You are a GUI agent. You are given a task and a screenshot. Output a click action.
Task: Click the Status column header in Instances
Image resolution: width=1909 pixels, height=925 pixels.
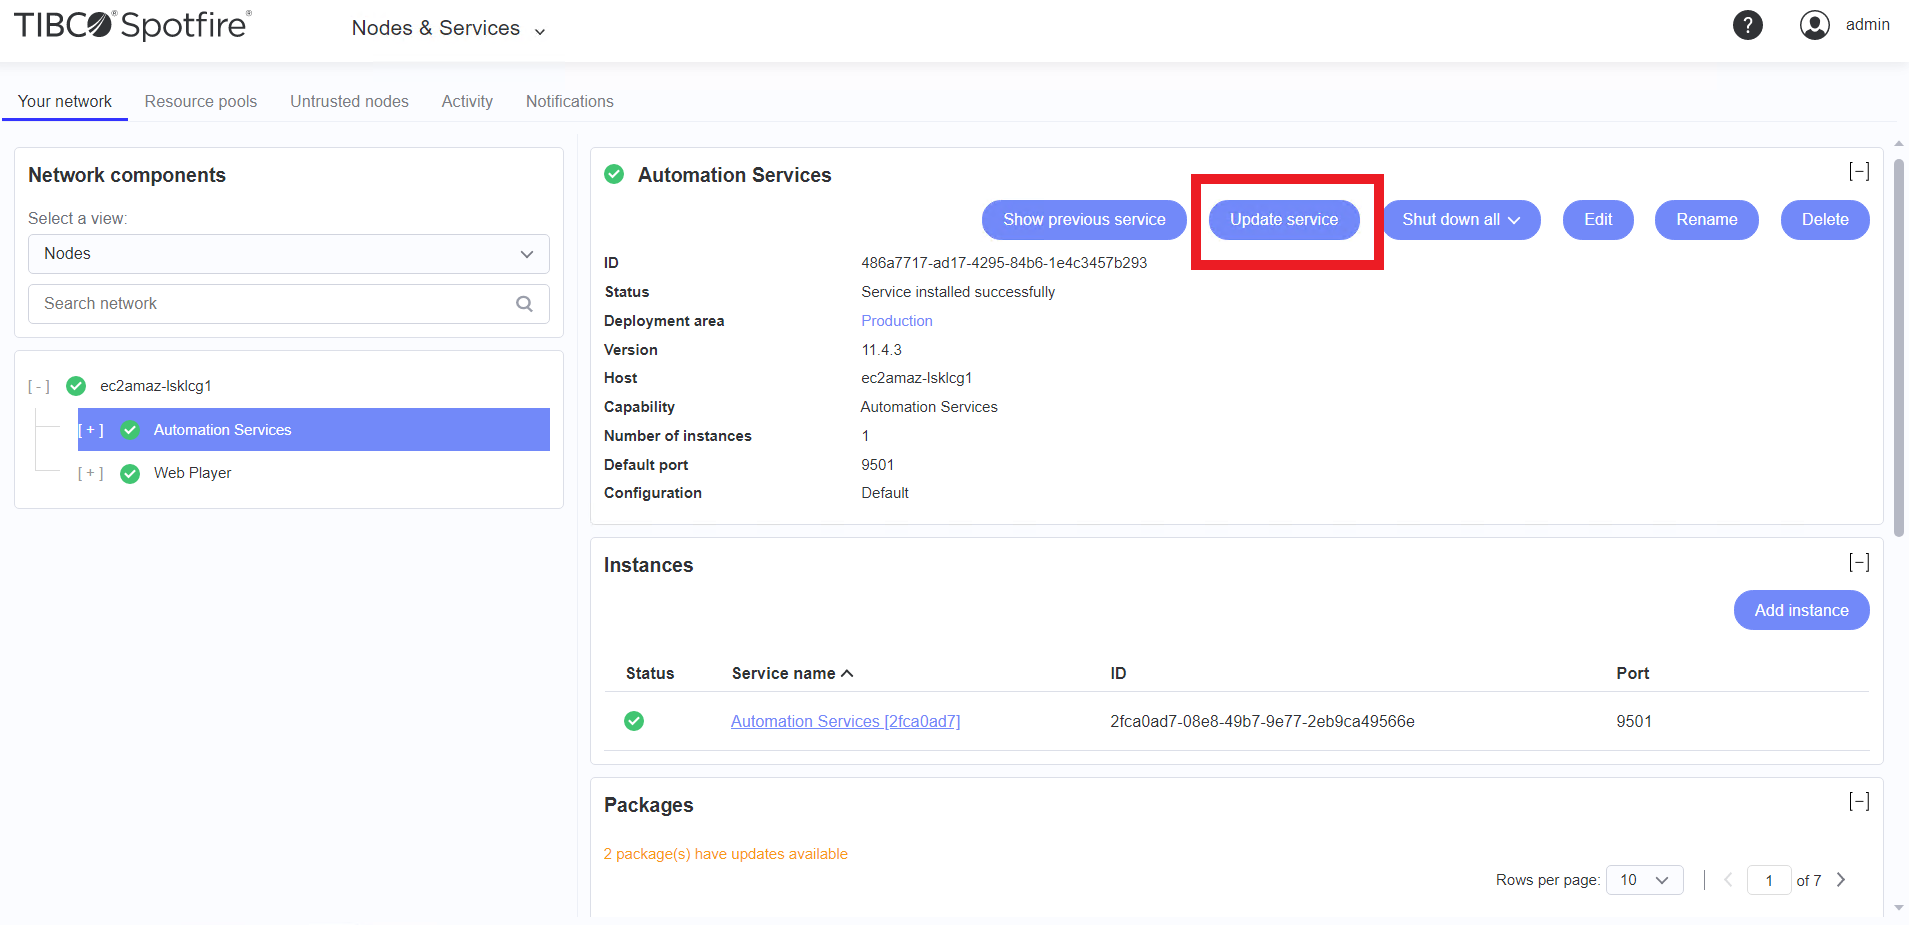coord(650,674)
